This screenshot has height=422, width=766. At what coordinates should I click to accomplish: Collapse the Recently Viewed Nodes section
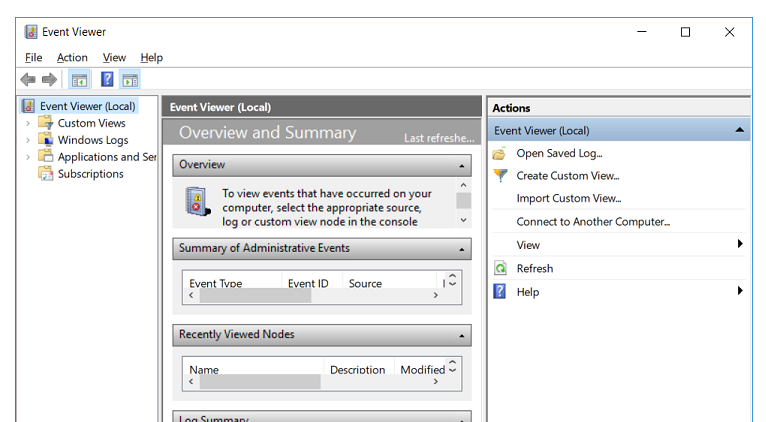coord(462,335)
